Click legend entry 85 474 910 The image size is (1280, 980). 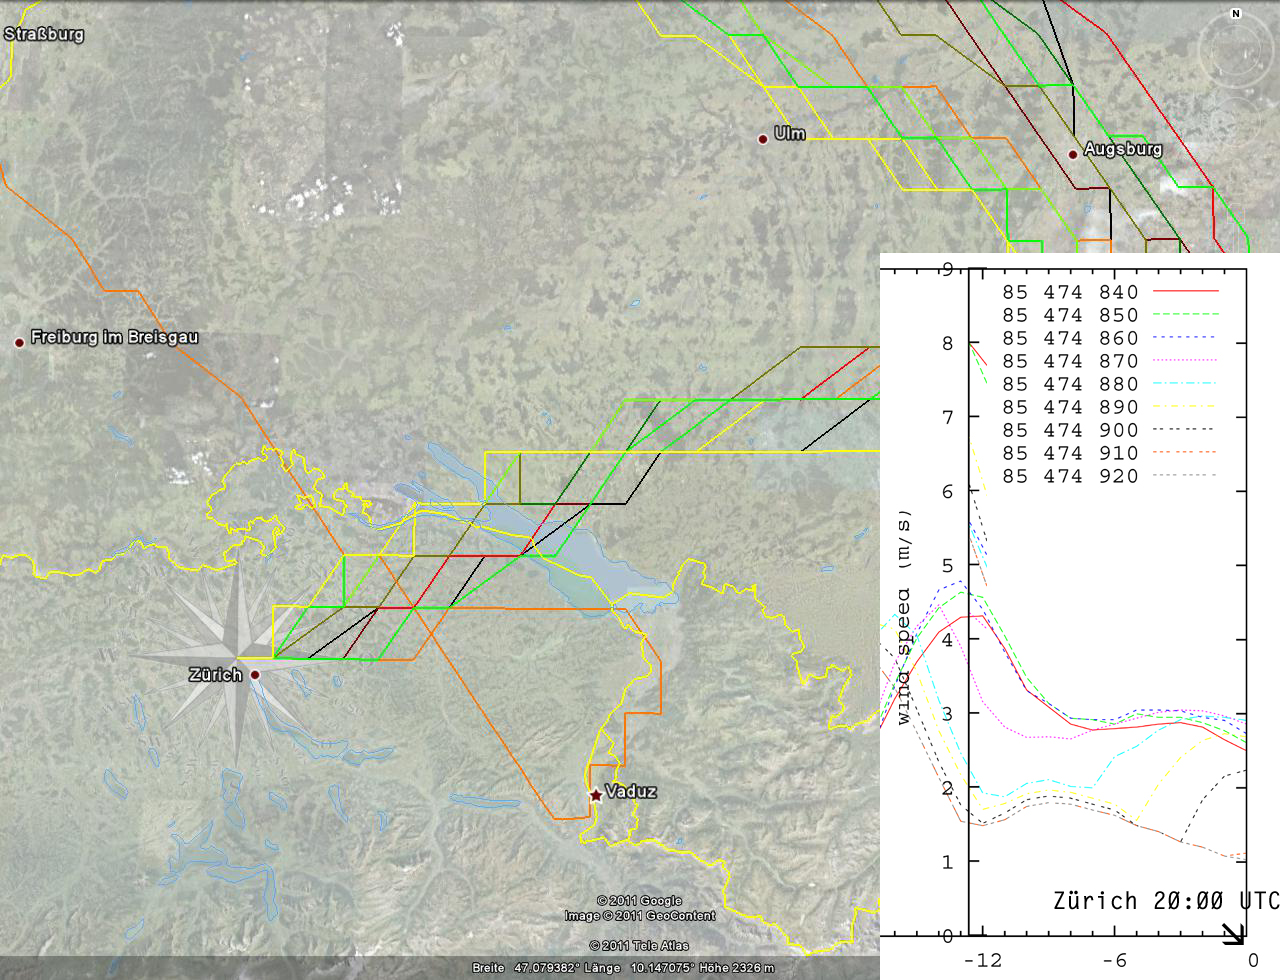pos(1110,453)
